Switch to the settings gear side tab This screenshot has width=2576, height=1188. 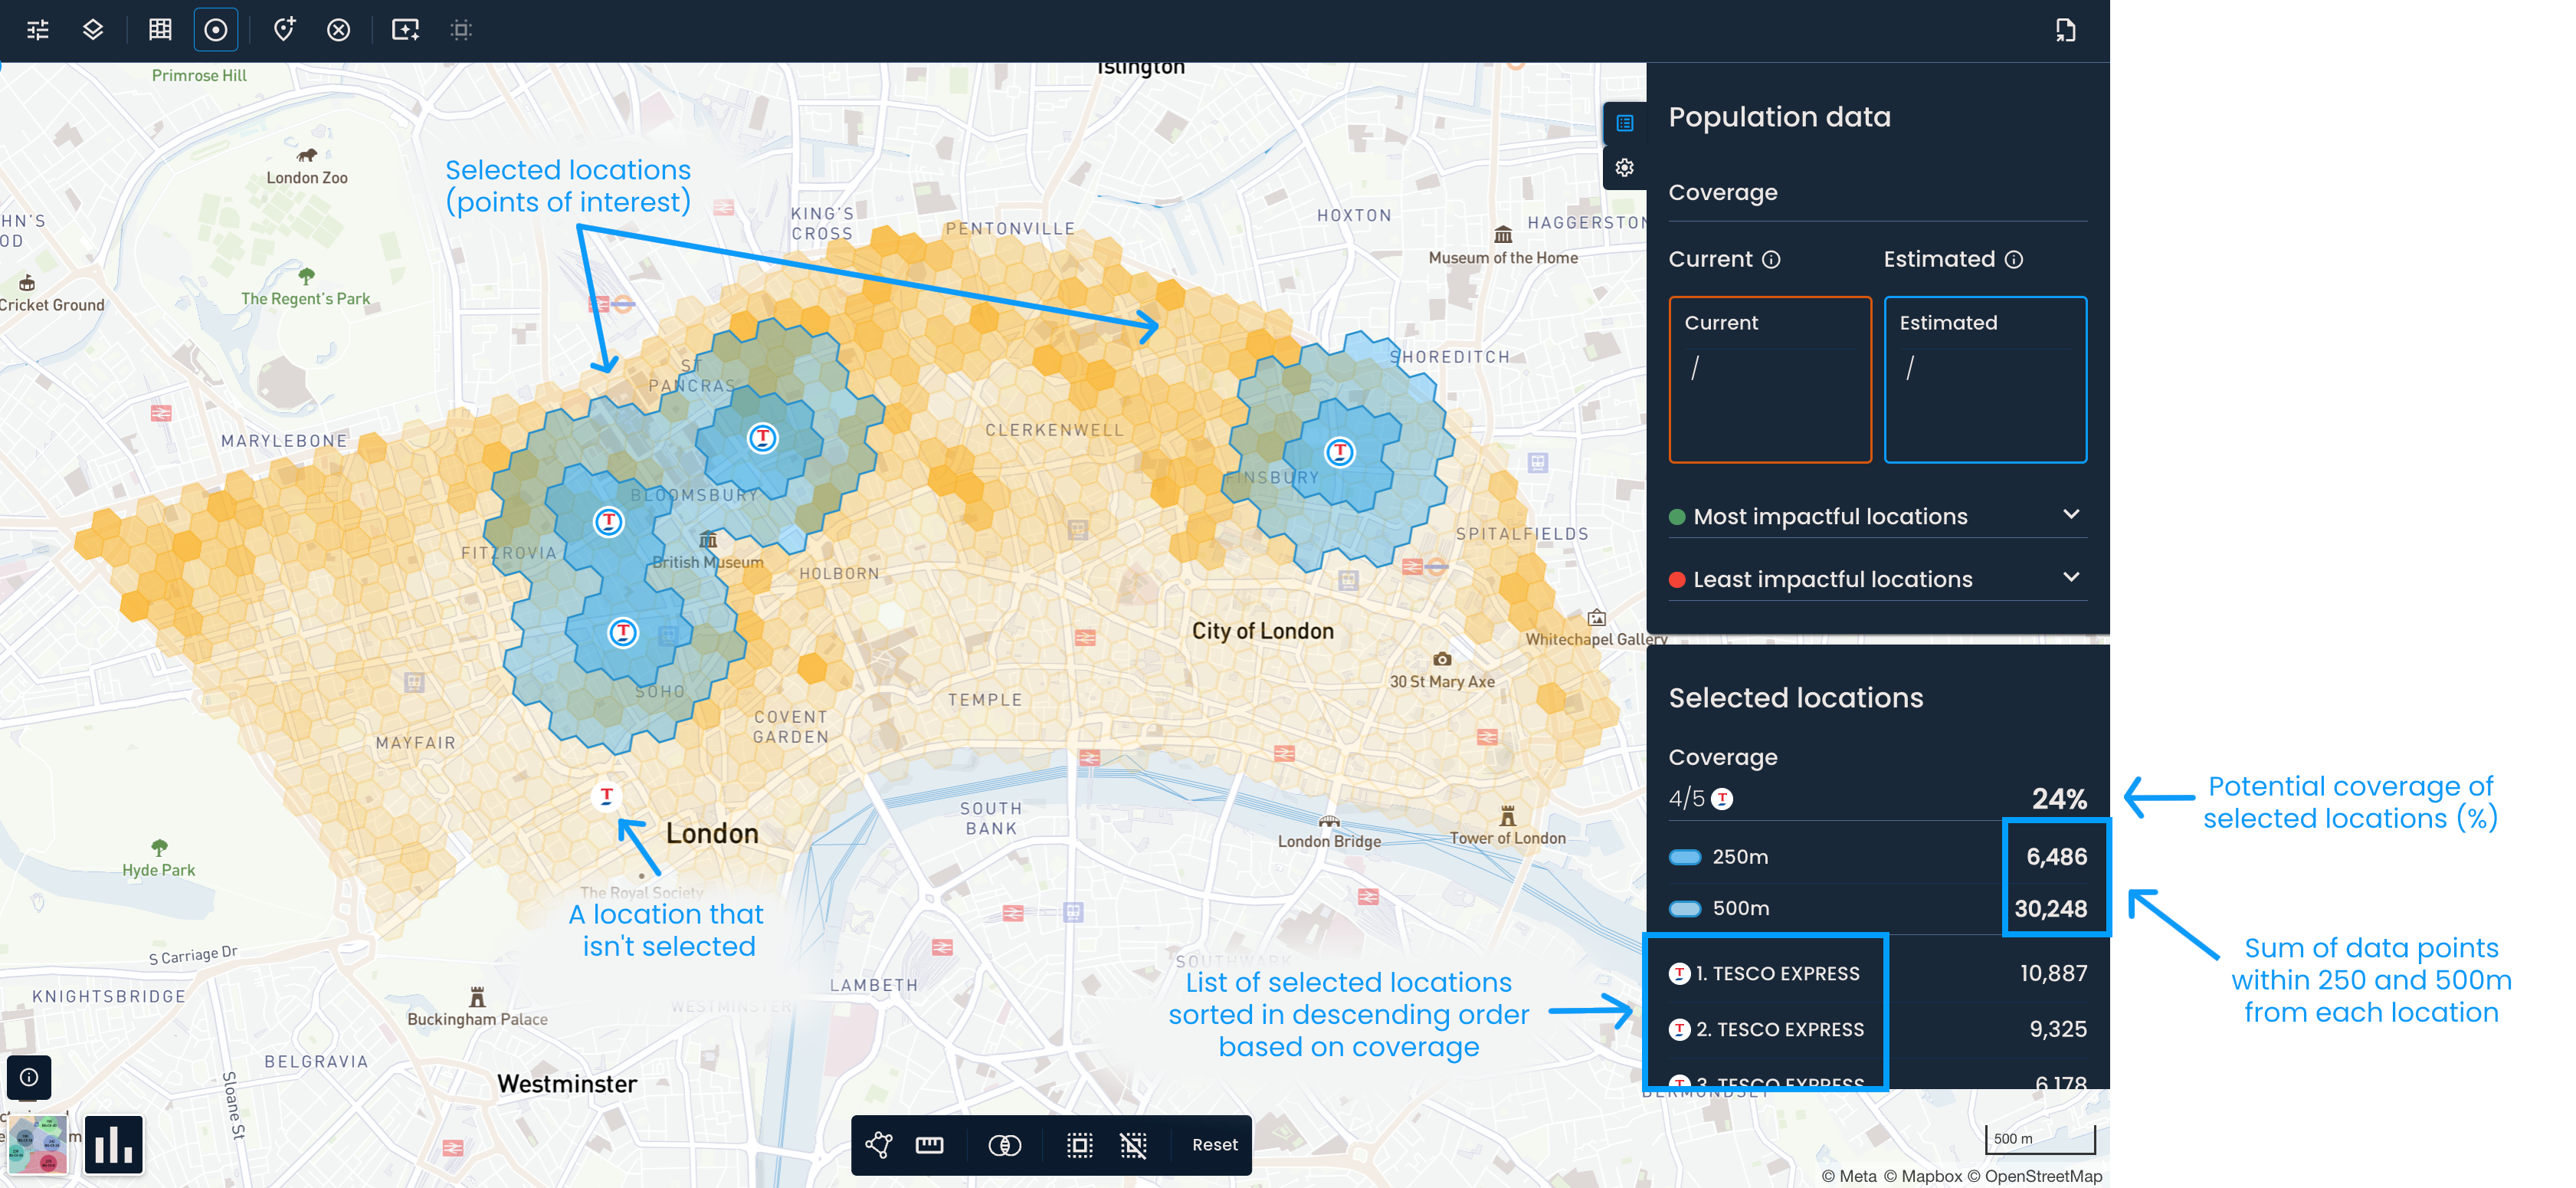pyautogui.click(x=1624, y=167)
